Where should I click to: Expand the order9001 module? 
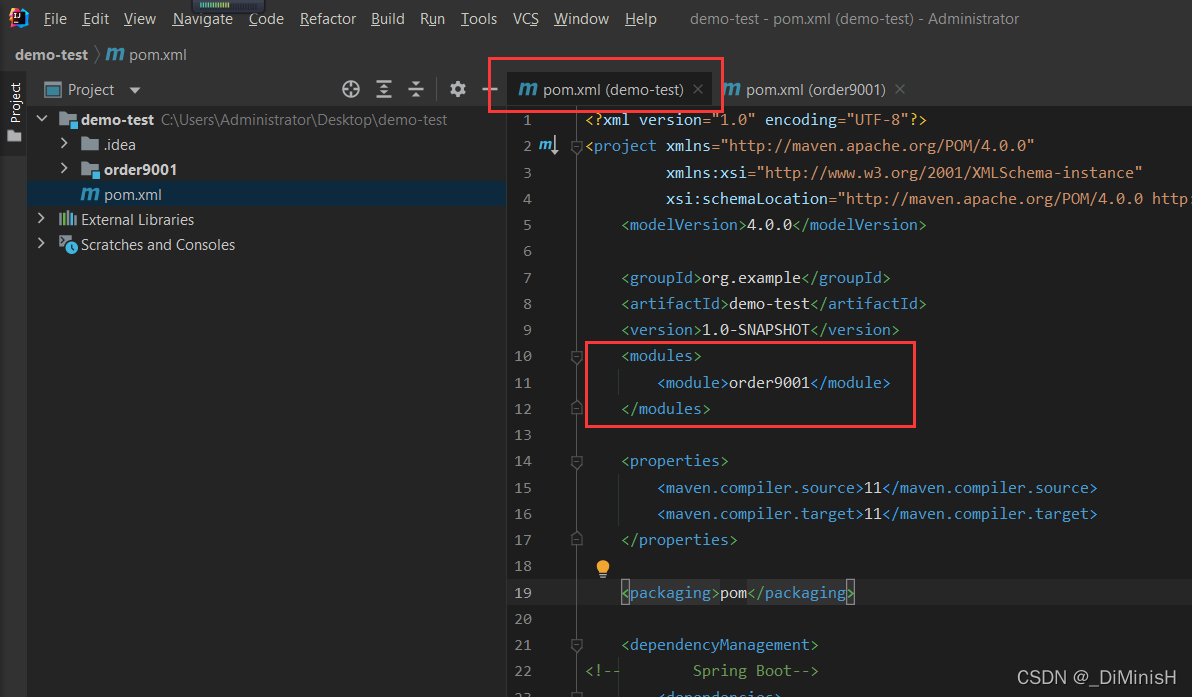[64, 169]
